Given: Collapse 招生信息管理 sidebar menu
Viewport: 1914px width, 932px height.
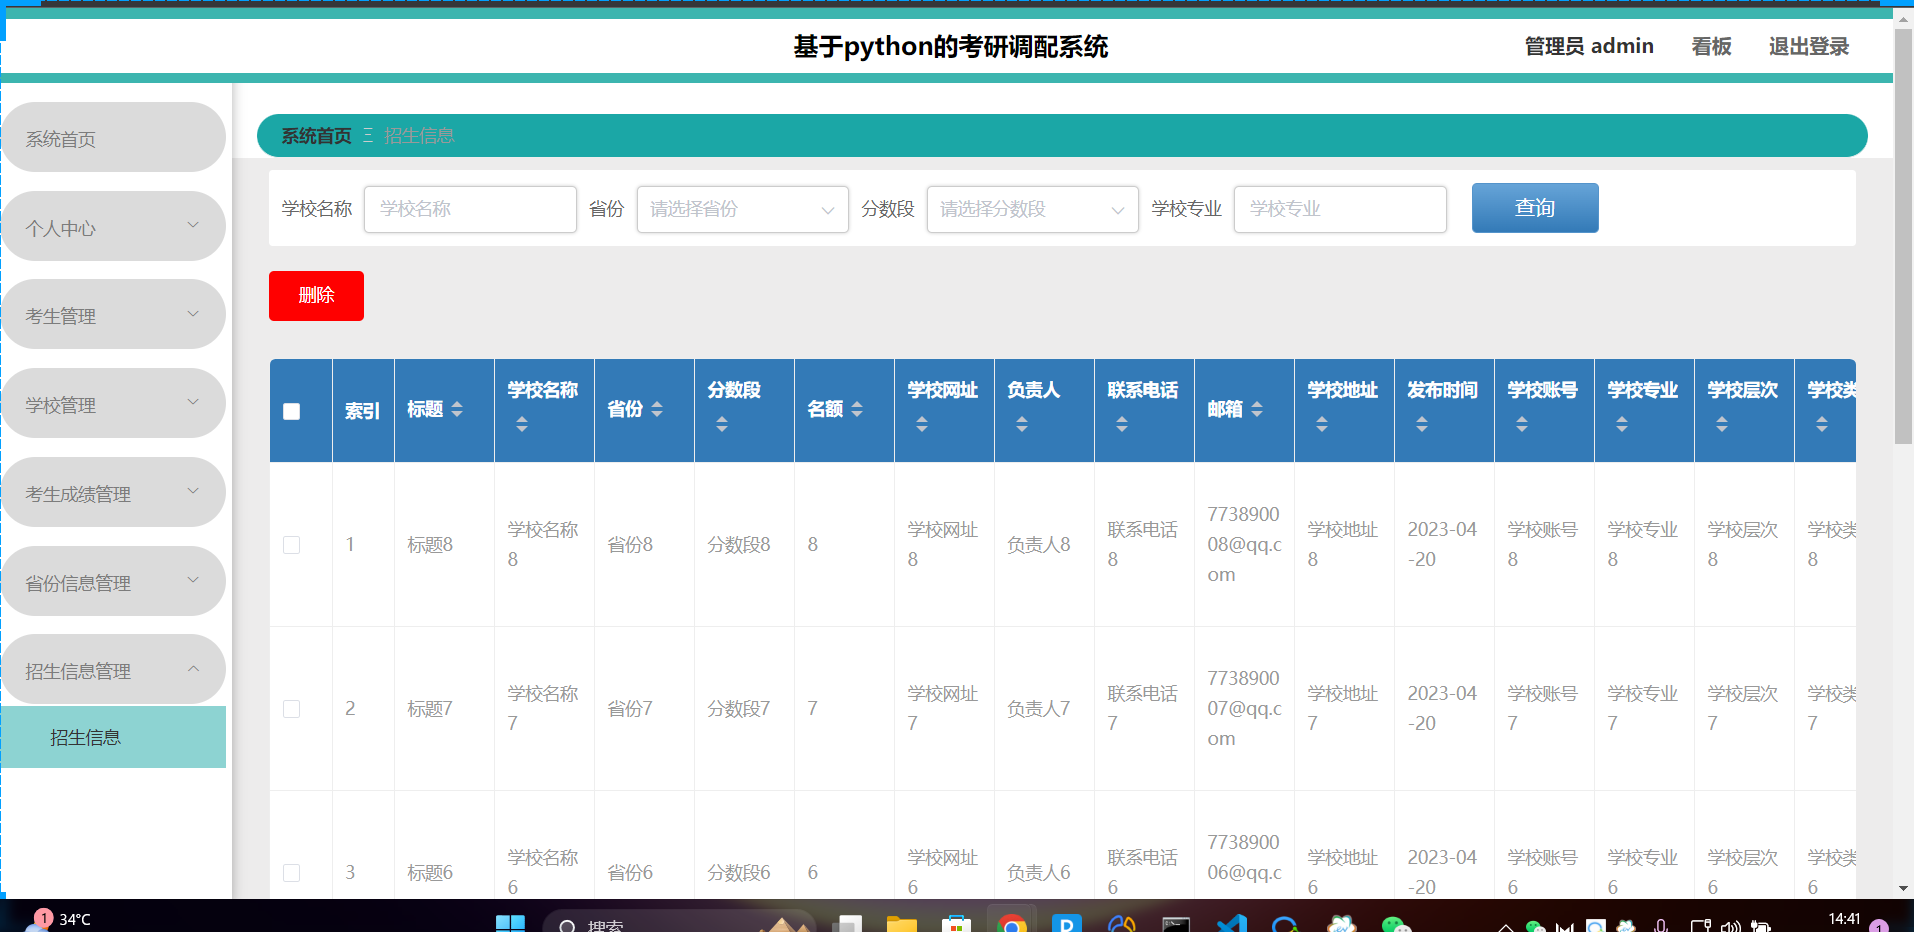Looking at the screenshot, I should 113,670.
